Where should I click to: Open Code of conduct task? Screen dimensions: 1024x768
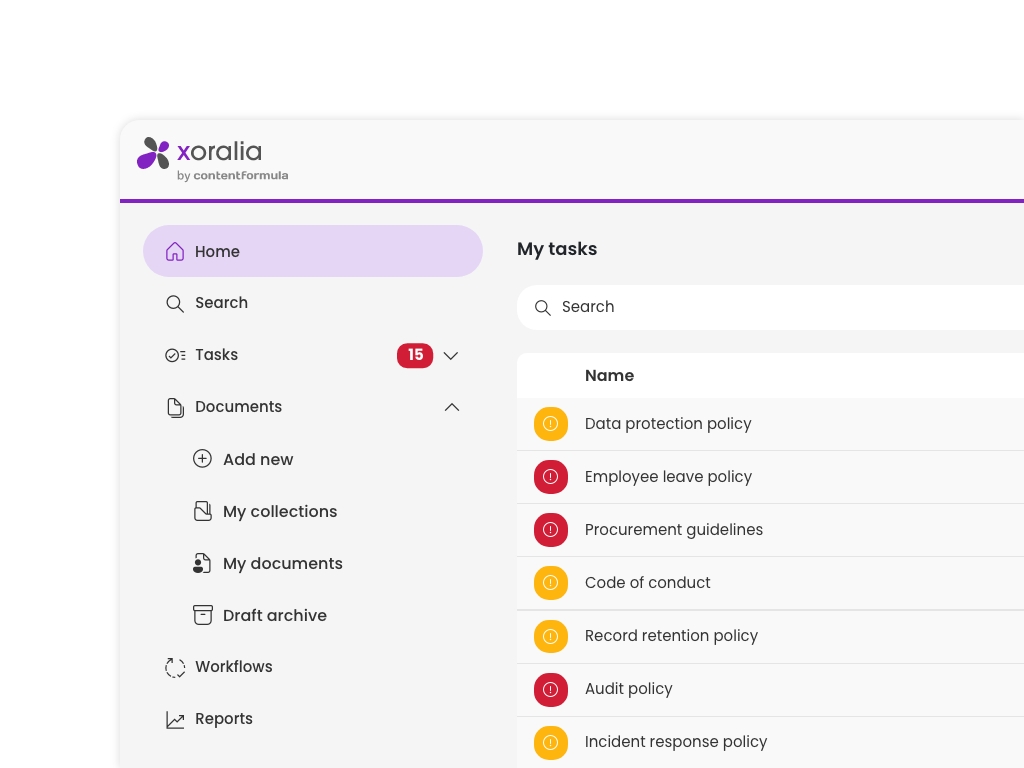pyautogui.click(x=647, y=583)
